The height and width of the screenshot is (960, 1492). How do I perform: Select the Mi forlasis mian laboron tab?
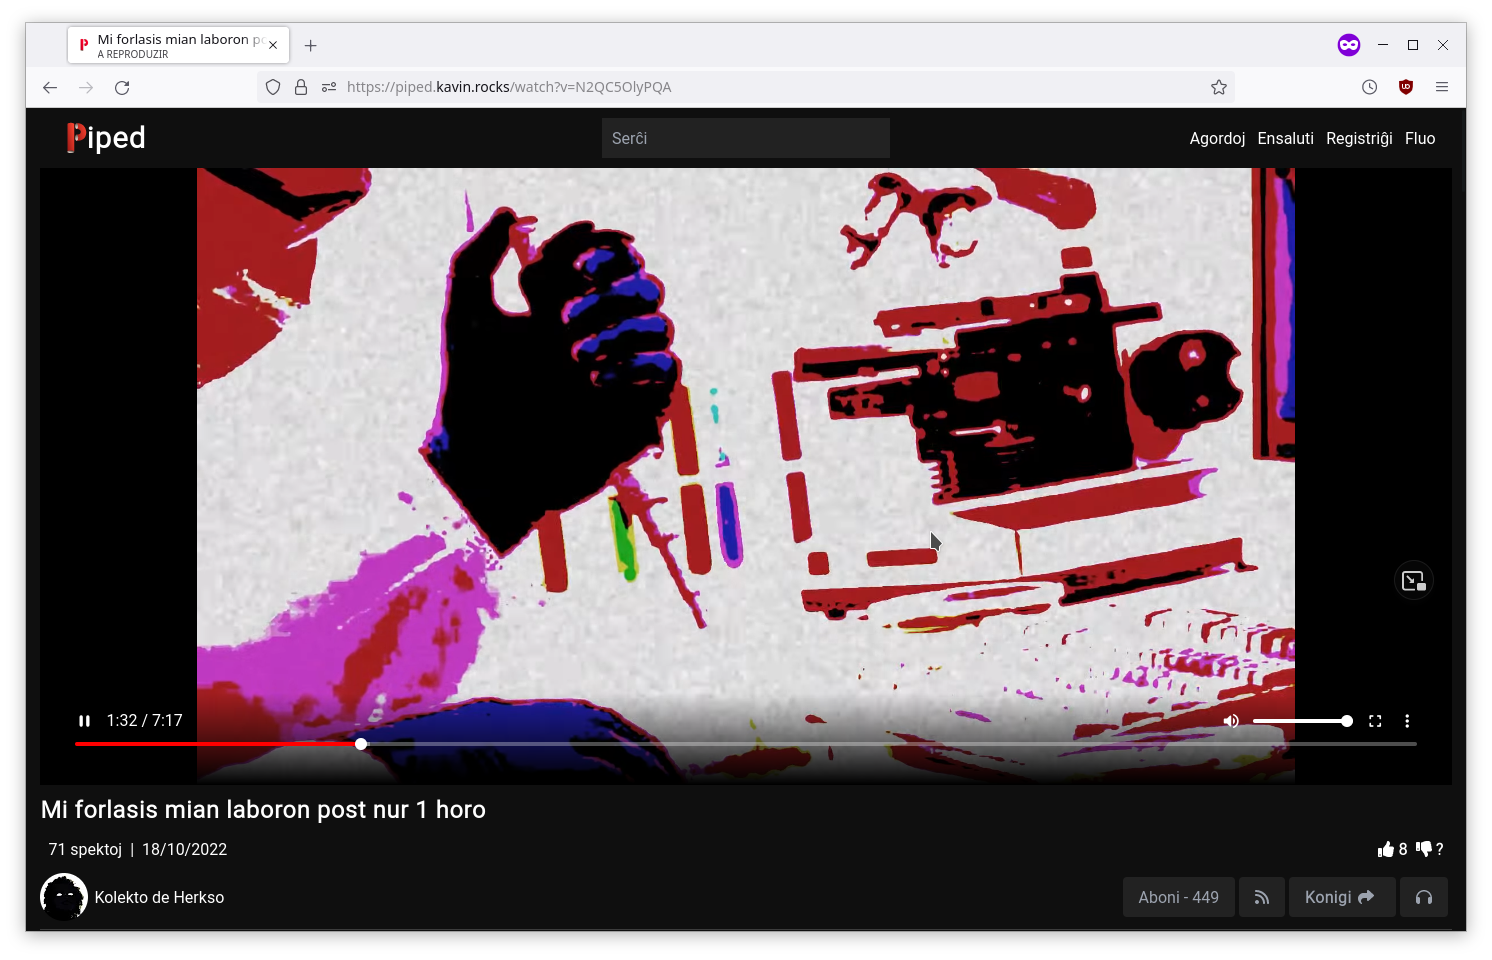[179, 46]
